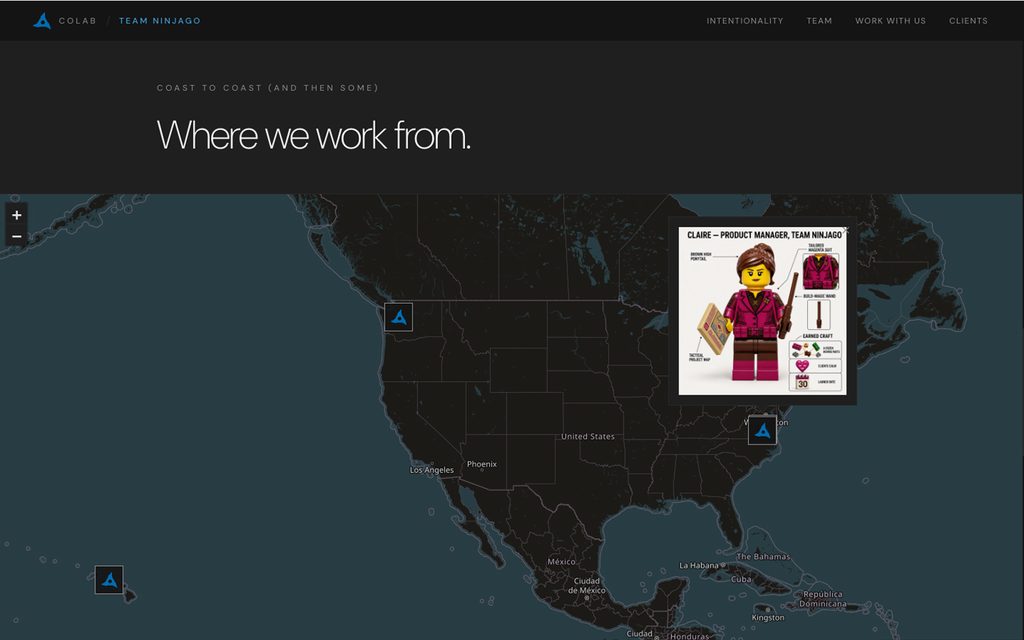Open the Team menu item
1024x640 pixels.
click(x=819, y=21)
